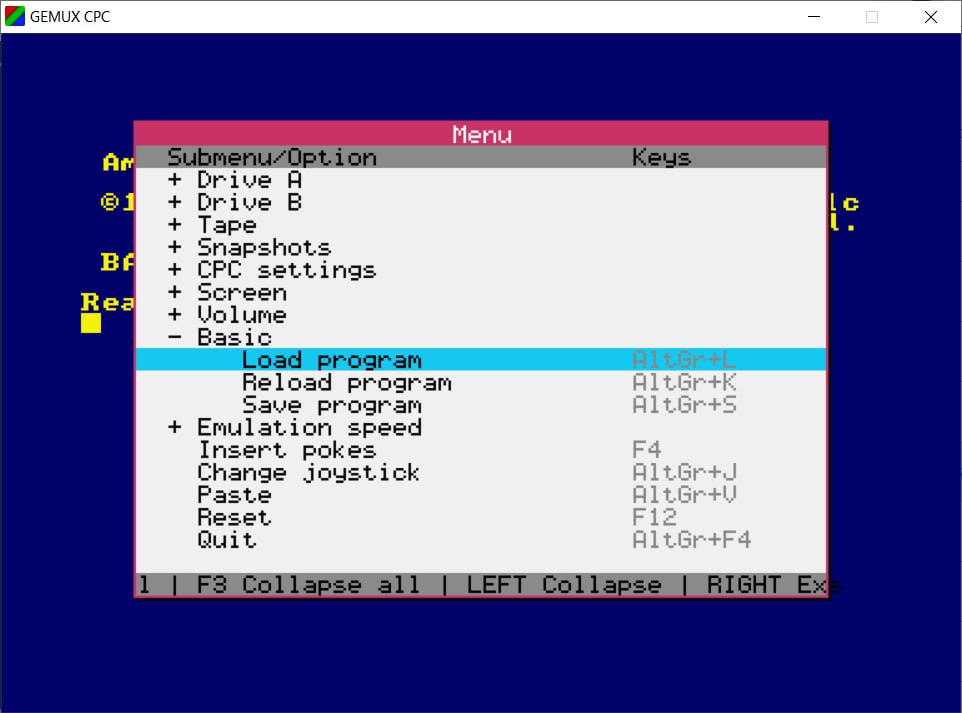The image size is (962, 713).
Task: Click the Keys column header
Action: click(661, 158)
